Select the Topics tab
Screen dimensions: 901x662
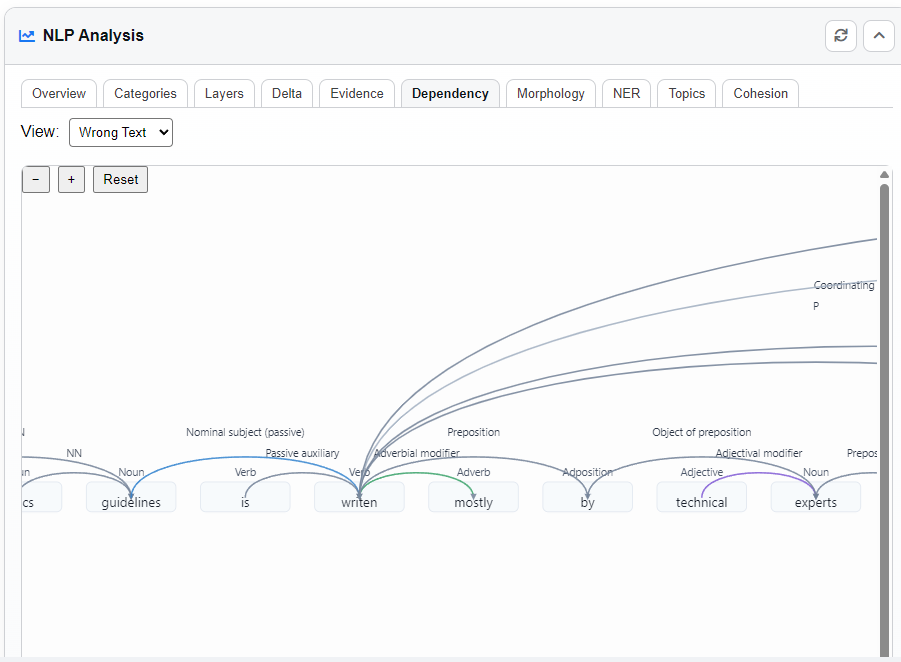point(687,93)
